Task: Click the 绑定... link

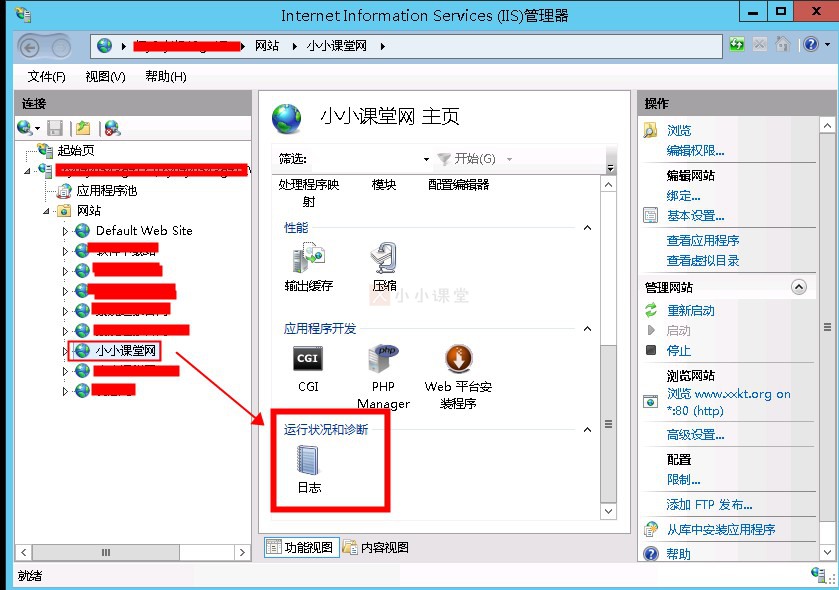Action: click(x=683, y=196)
